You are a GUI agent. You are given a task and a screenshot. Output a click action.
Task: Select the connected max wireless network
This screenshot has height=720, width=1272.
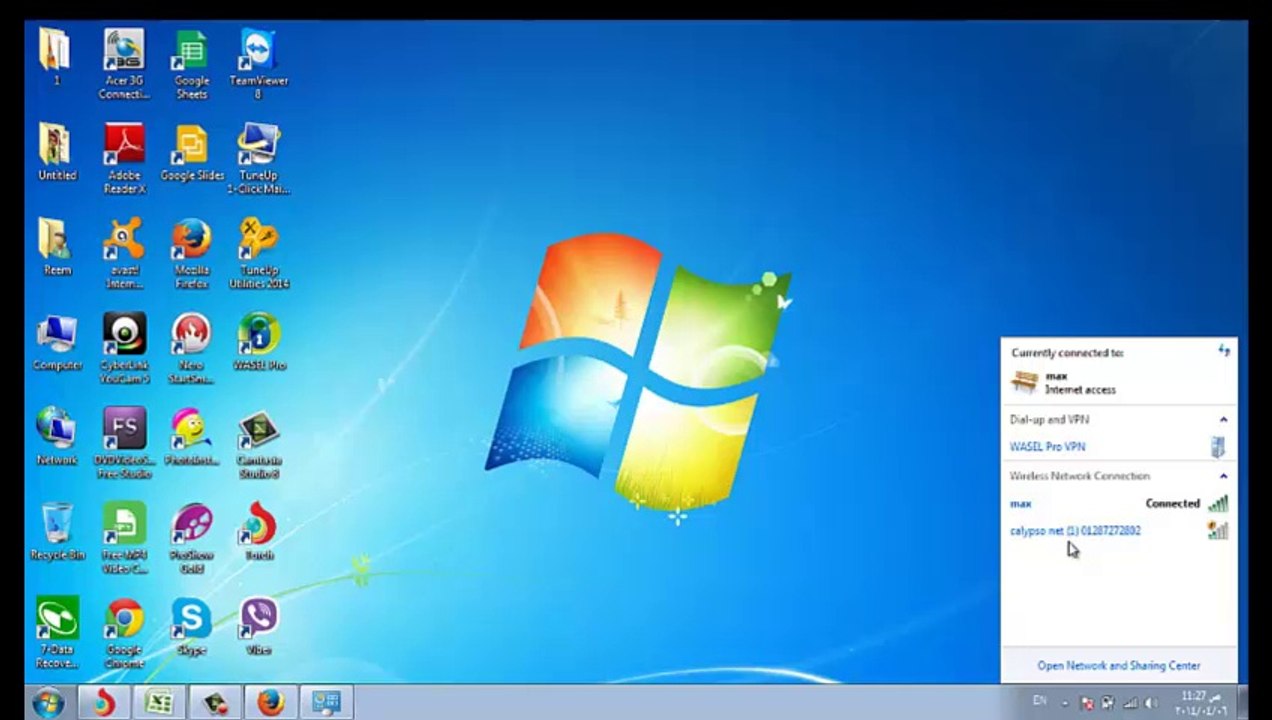1118,504
